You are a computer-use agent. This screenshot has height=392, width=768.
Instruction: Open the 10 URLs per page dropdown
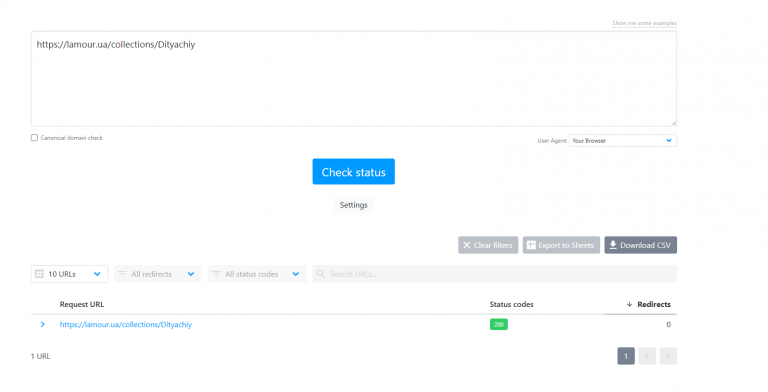click(70, 274)
